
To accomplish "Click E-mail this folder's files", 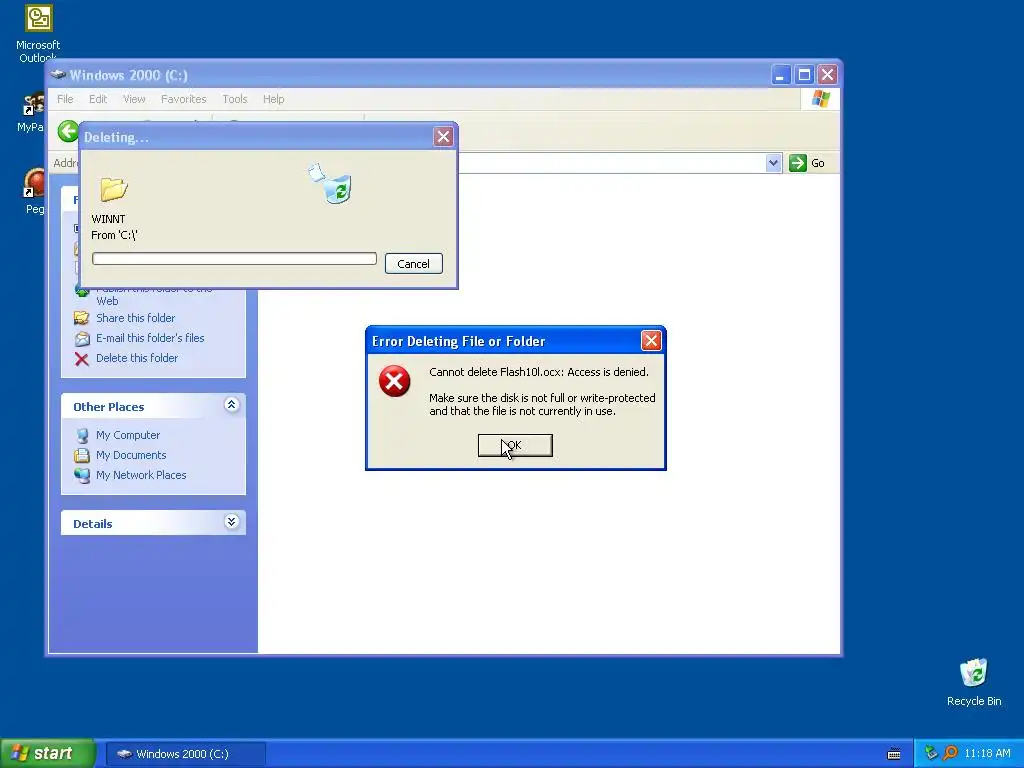I will tap(150, 338).
